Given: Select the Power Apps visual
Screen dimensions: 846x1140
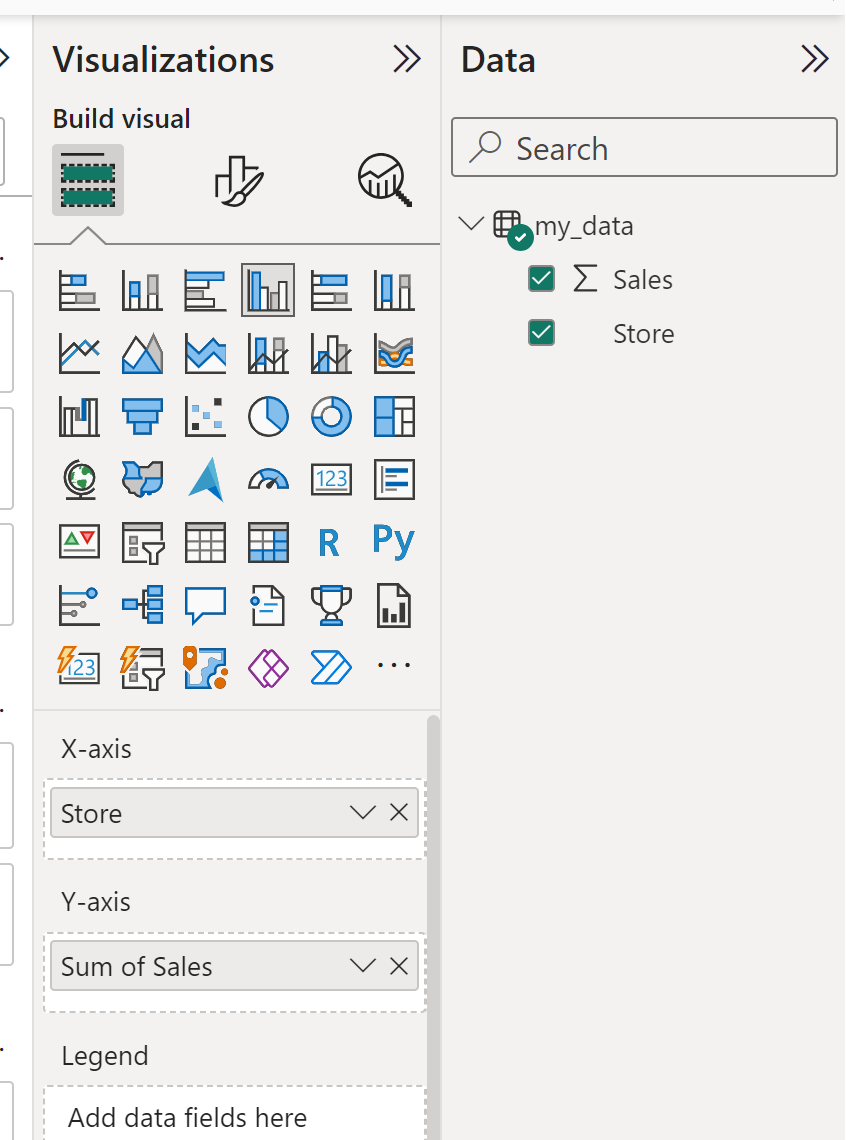Looking at the screenshot, I should click(268, 667).
